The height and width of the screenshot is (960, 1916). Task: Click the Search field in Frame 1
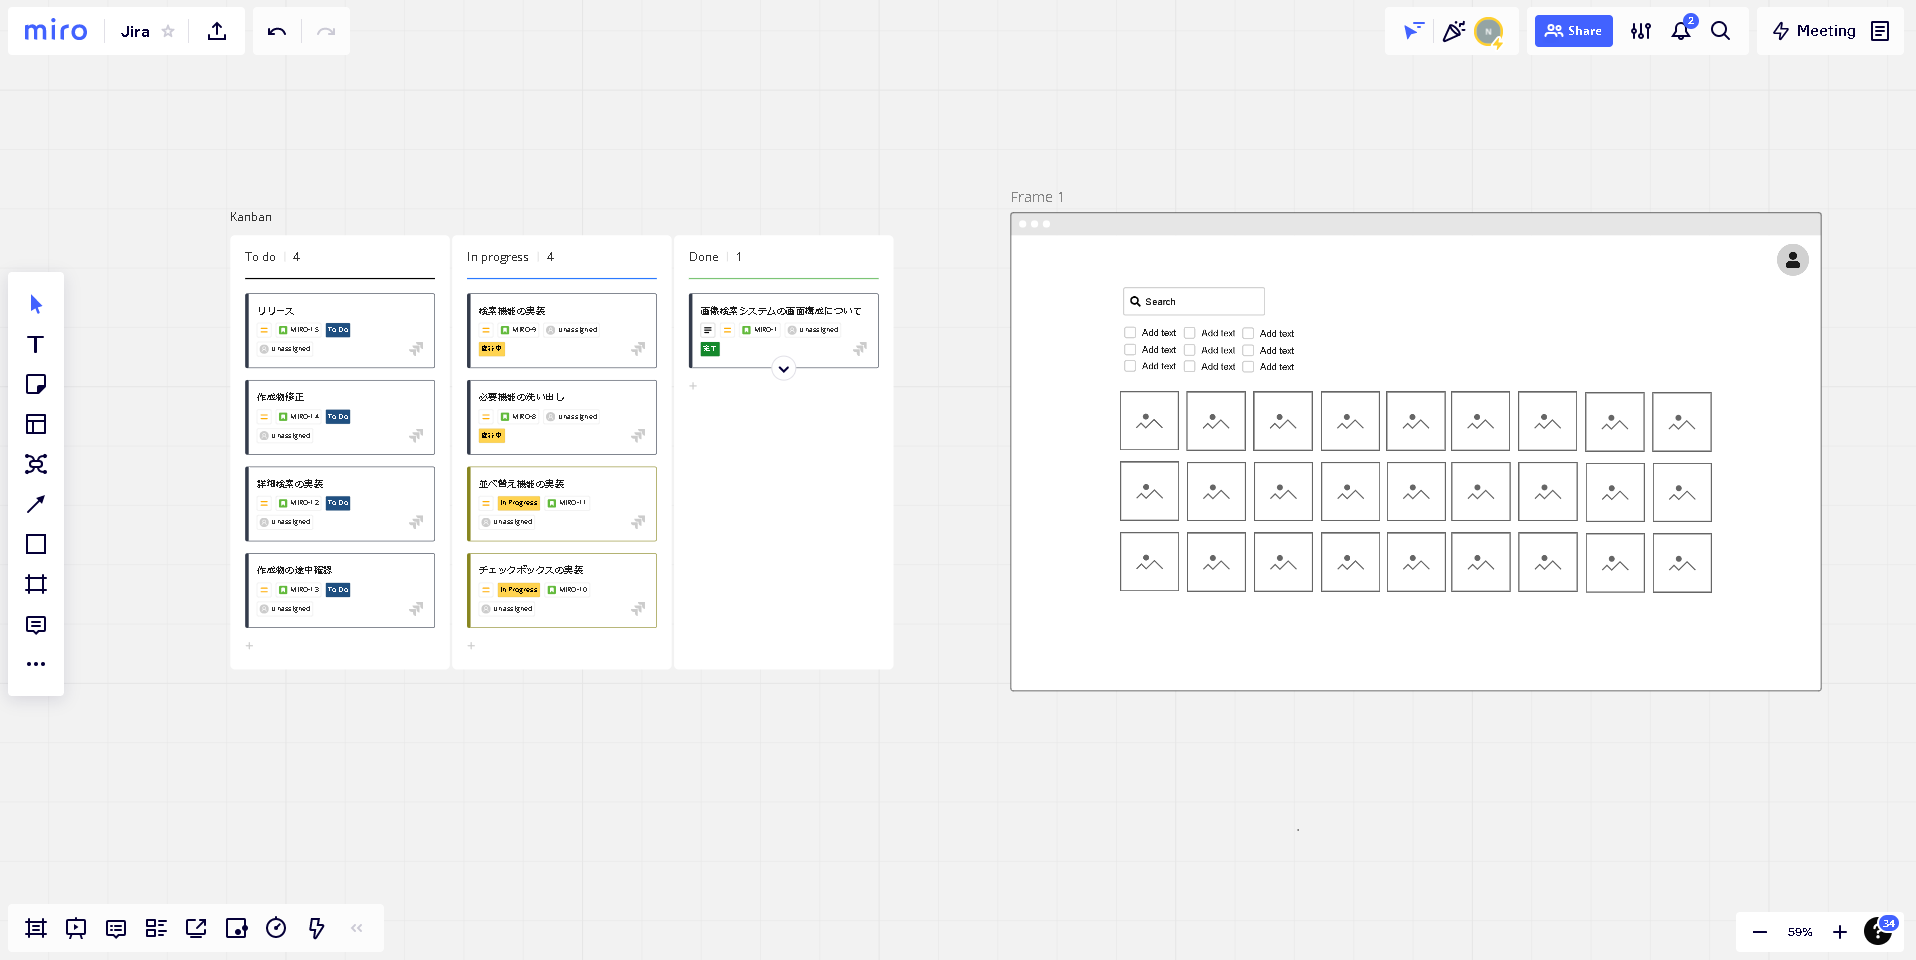pyautogui.click(x=1194, y=301)
